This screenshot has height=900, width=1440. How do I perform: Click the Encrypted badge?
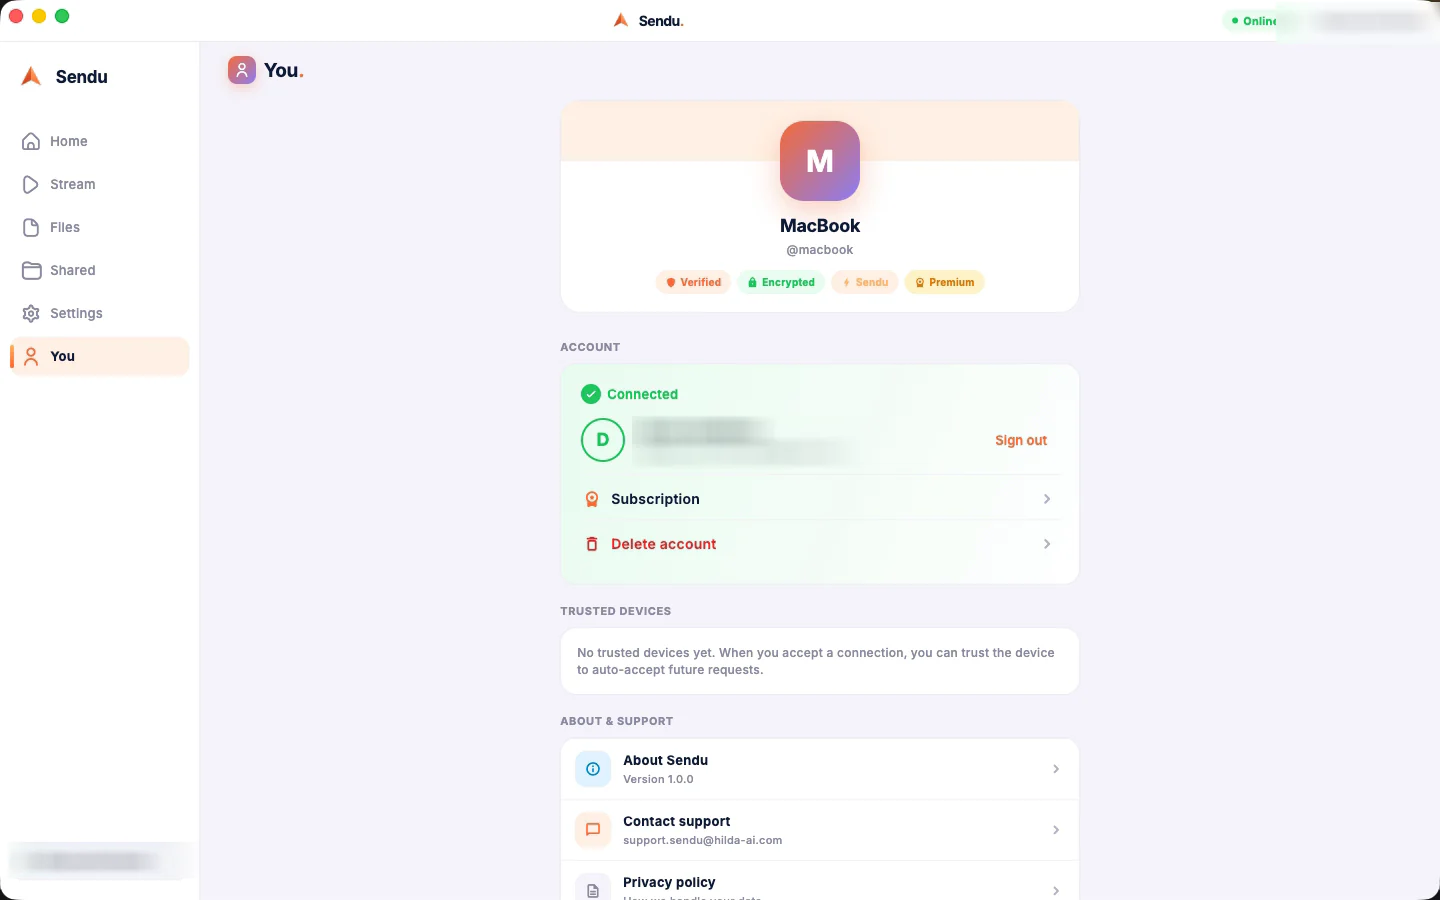coord(782,282)
